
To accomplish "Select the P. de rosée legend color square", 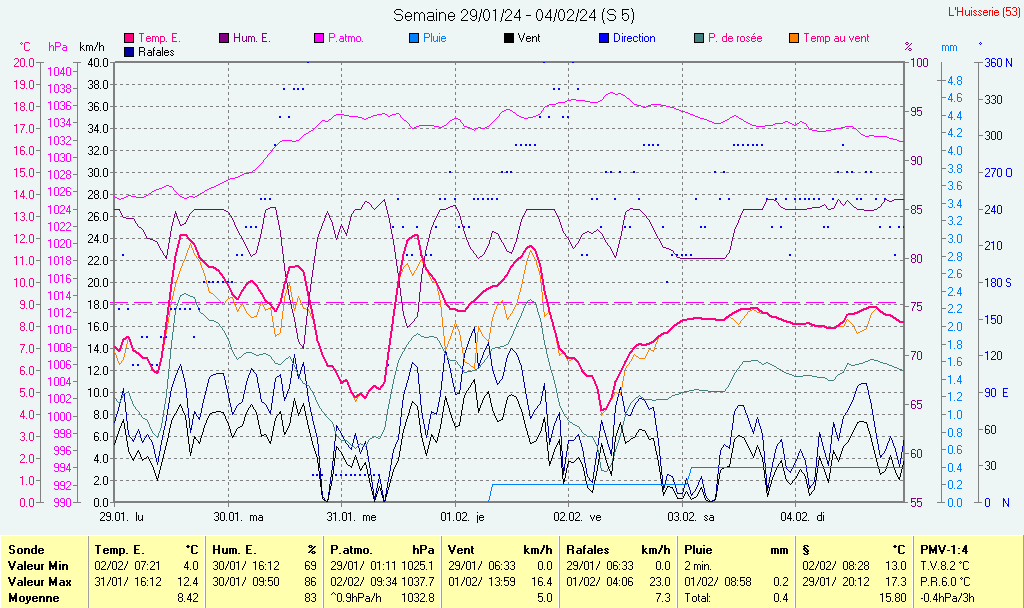I will [x=699, y=39].
